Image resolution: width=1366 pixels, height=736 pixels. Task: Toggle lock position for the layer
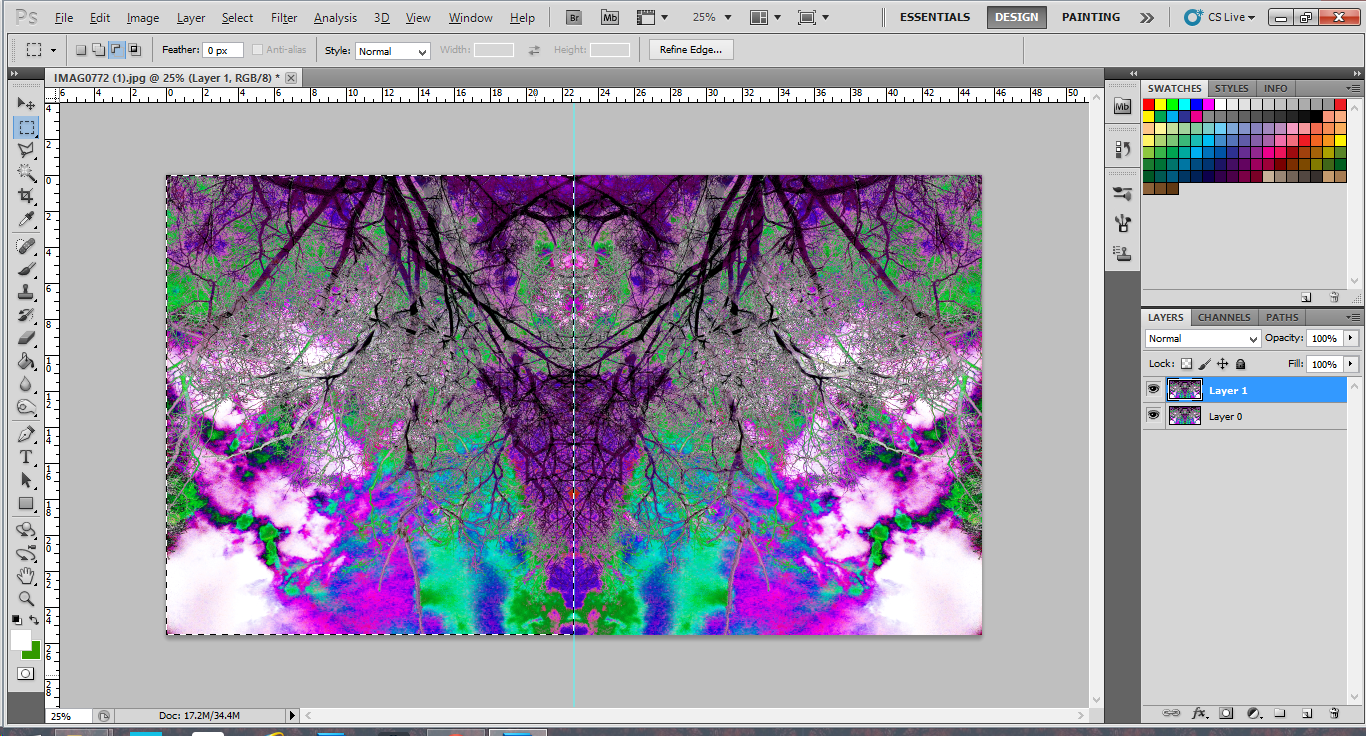pos(1222,365)
